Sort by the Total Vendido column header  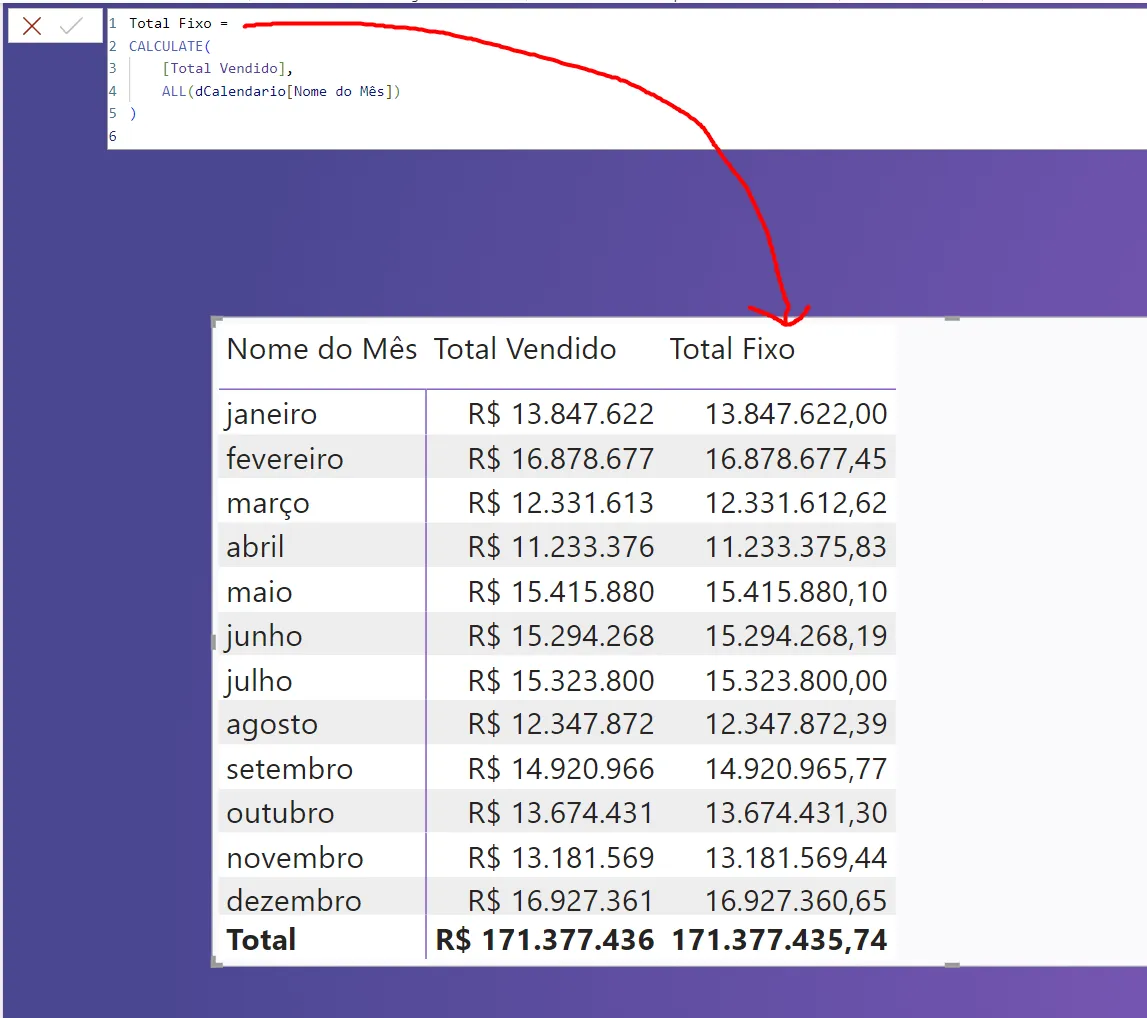[525, 349]
